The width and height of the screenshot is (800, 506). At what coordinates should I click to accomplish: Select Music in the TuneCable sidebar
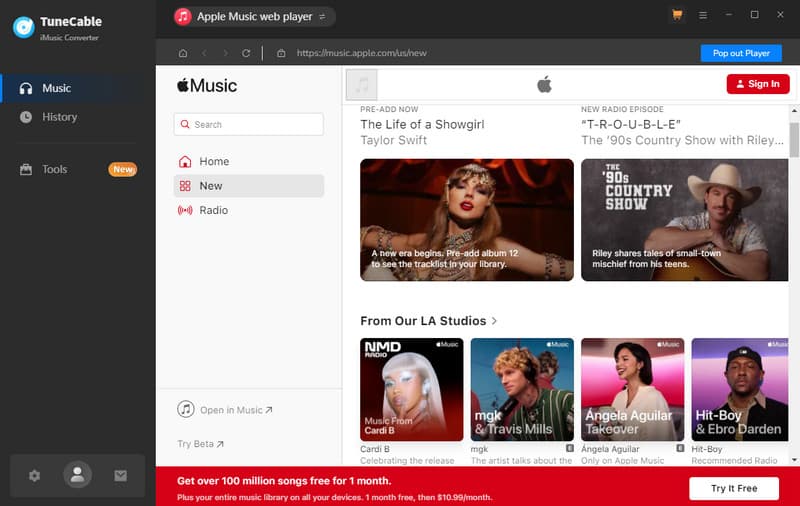click(x=78, y=88)
